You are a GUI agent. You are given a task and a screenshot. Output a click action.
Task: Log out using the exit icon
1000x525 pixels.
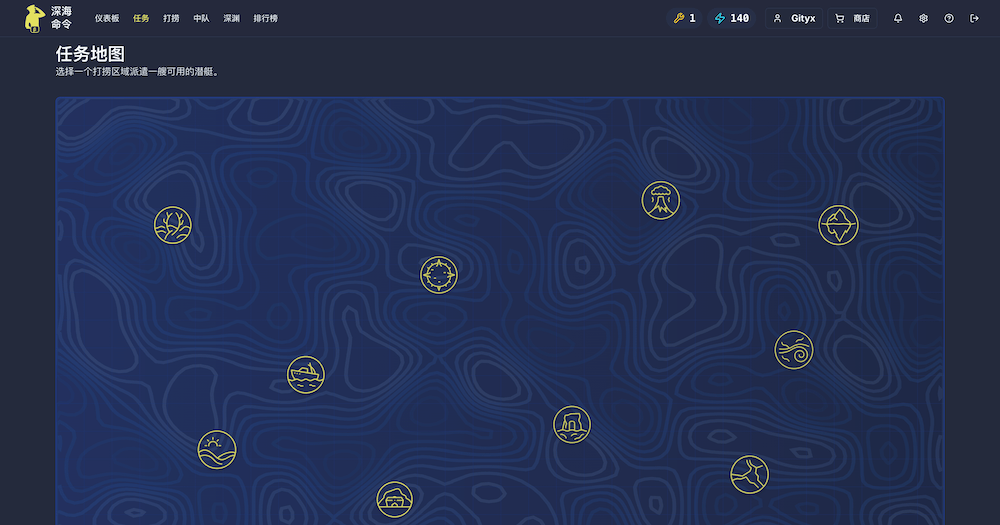(x=975, y=18)
